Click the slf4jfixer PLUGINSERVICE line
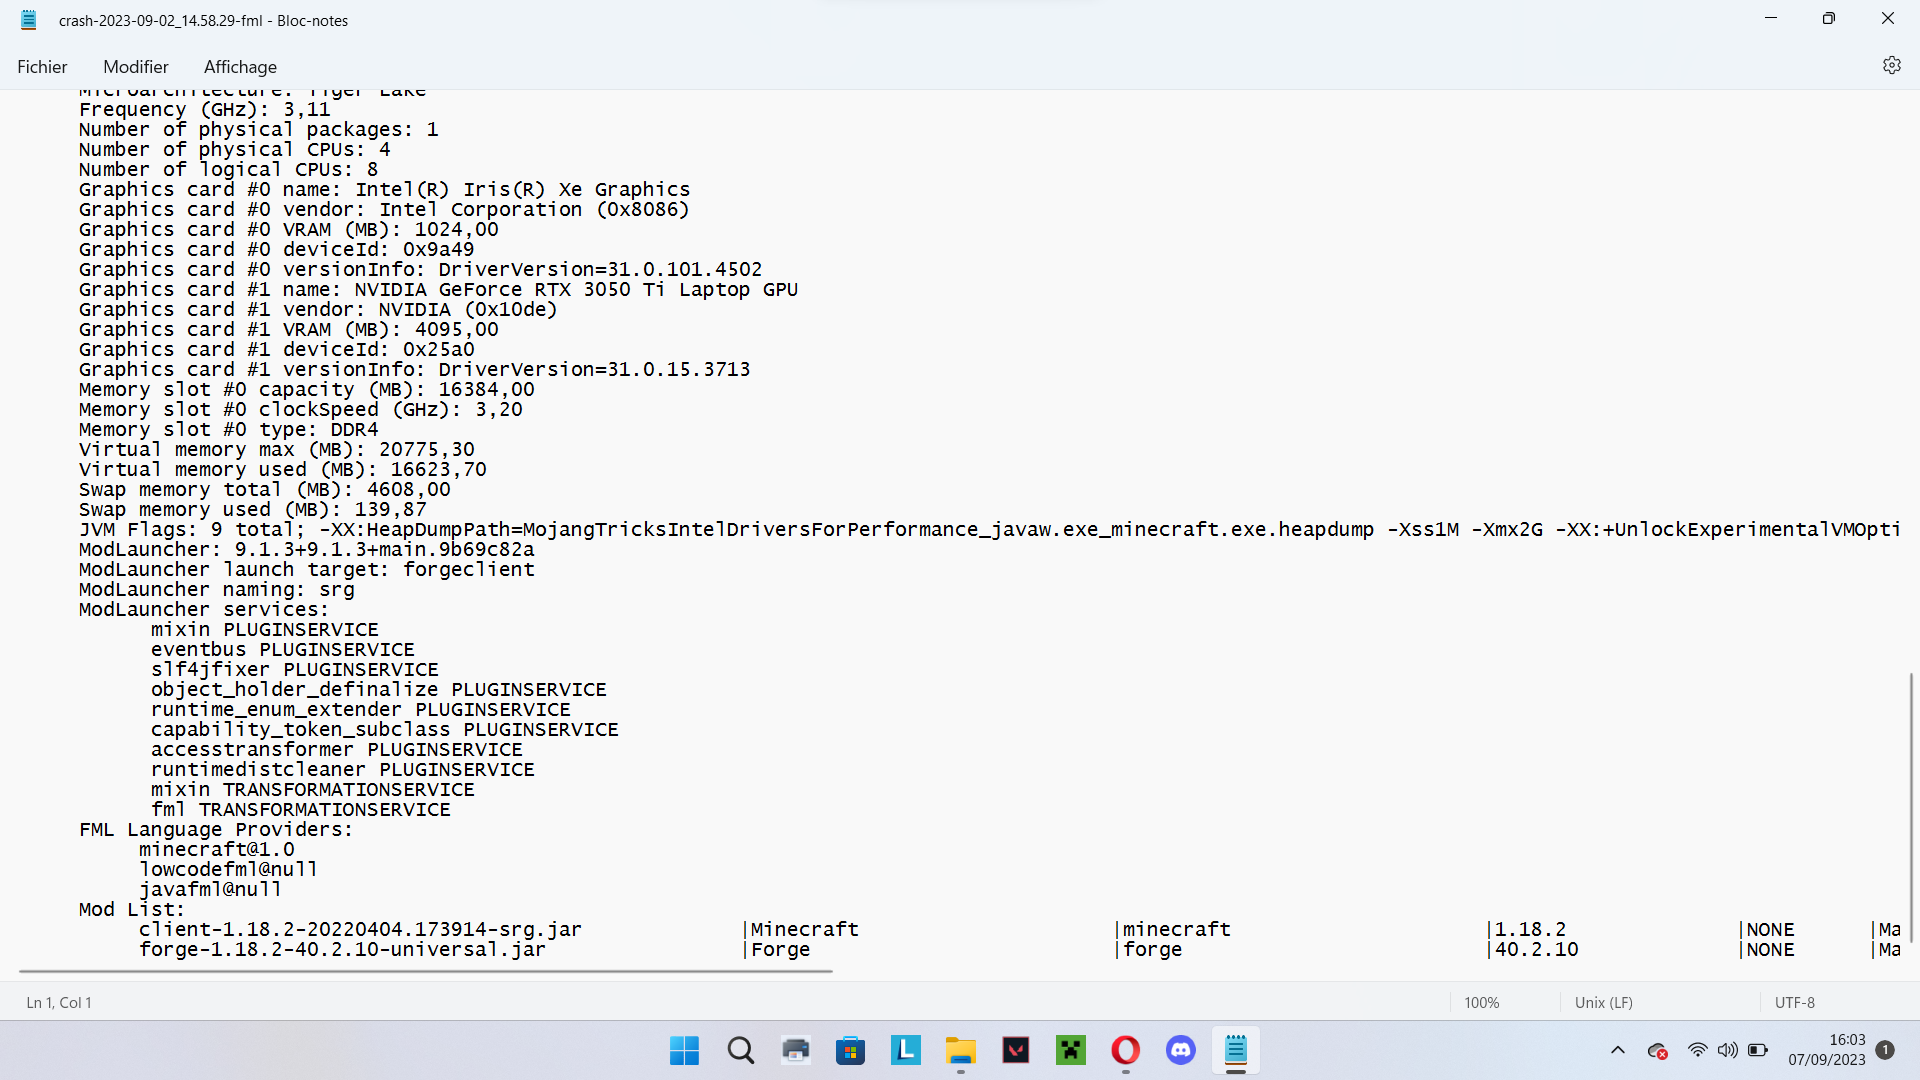The height and width of the screenshot is (1080, 1920). pyautogui.click(x=295, y=670)
